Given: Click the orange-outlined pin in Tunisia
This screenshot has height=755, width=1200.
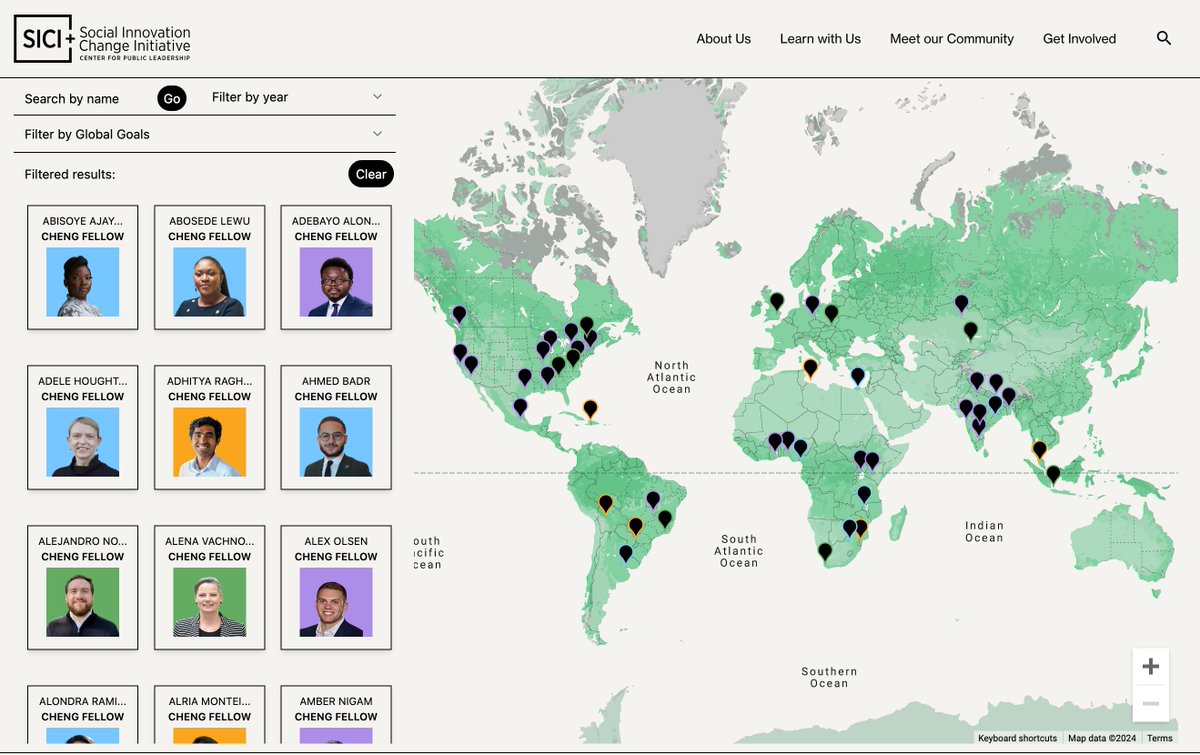Looking at the screenshot, I should [x=810, y=368].
